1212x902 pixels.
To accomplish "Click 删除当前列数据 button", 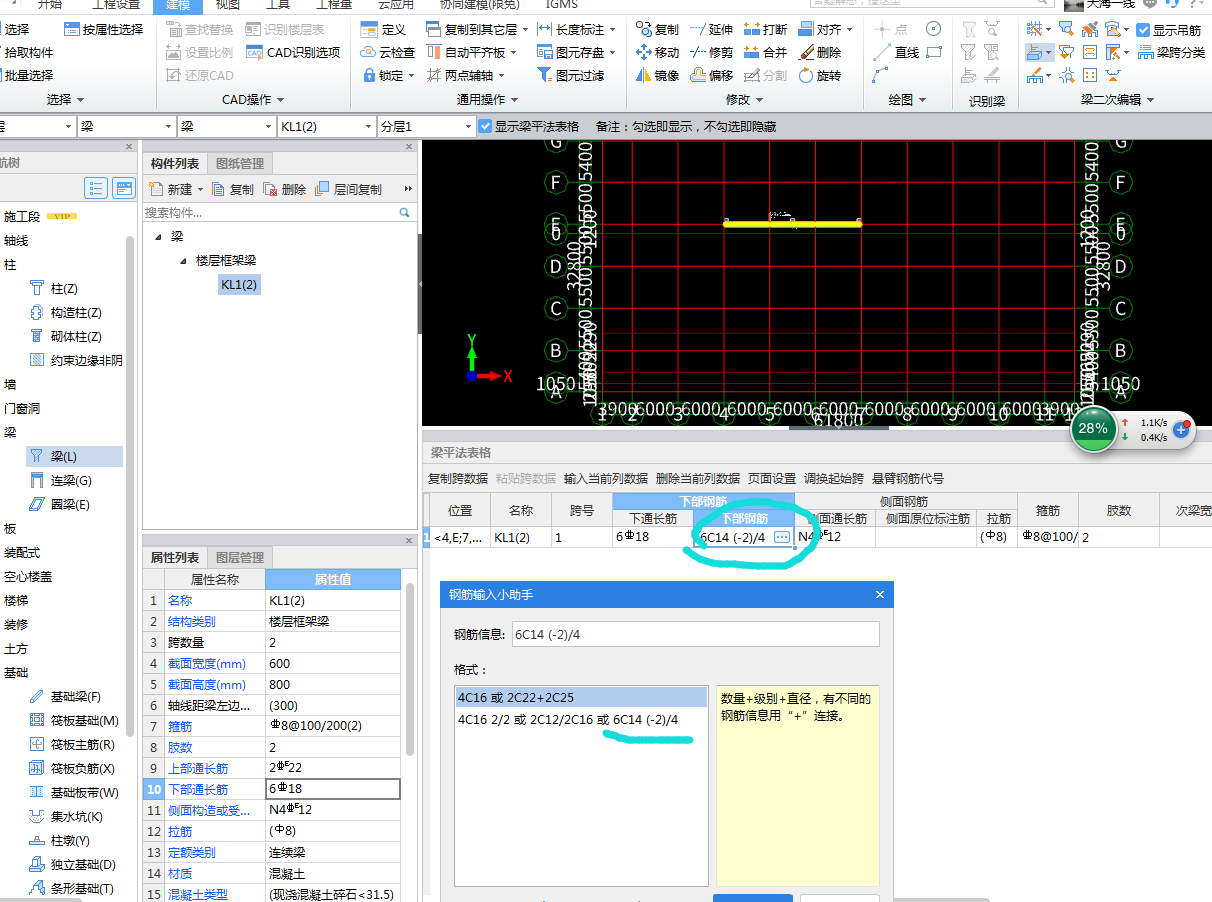I will [x=698, y=479].
